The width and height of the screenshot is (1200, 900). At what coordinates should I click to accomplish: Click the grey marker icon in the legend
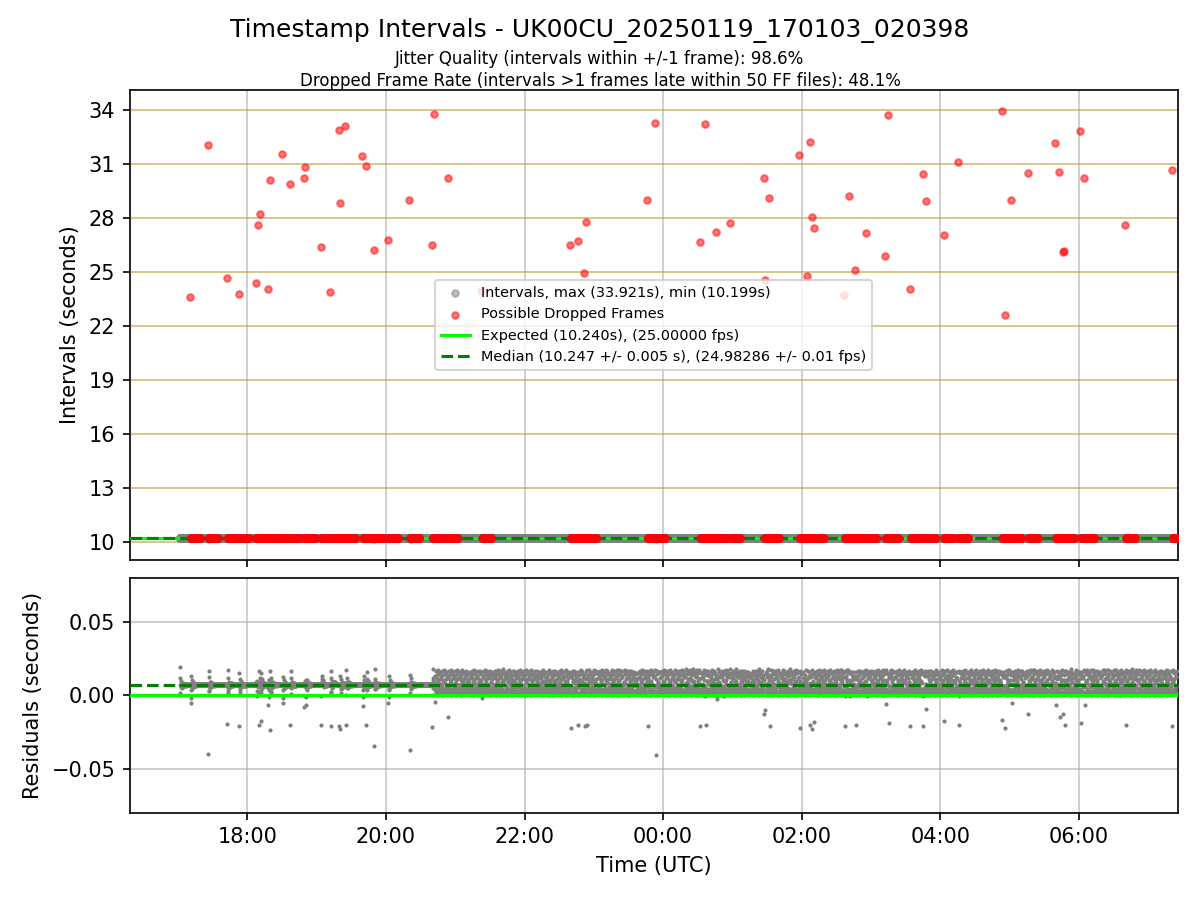[456, 293]
